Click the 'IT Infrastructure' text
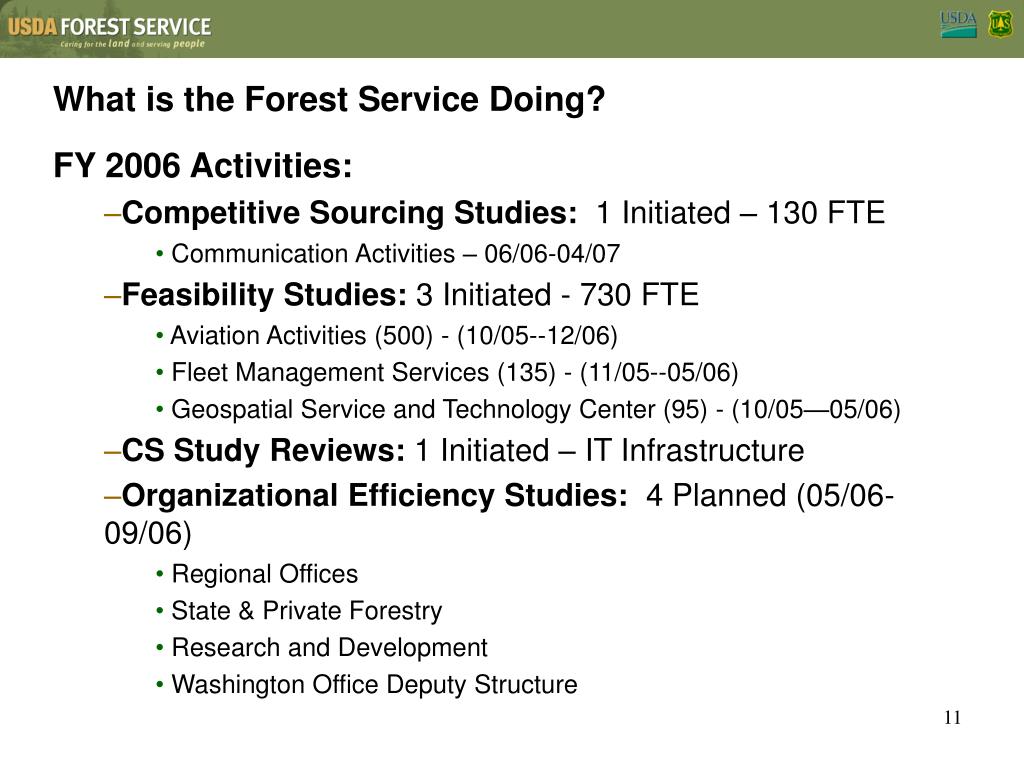This screenshot has width=1024, height=768. click(x=694, y=451)
